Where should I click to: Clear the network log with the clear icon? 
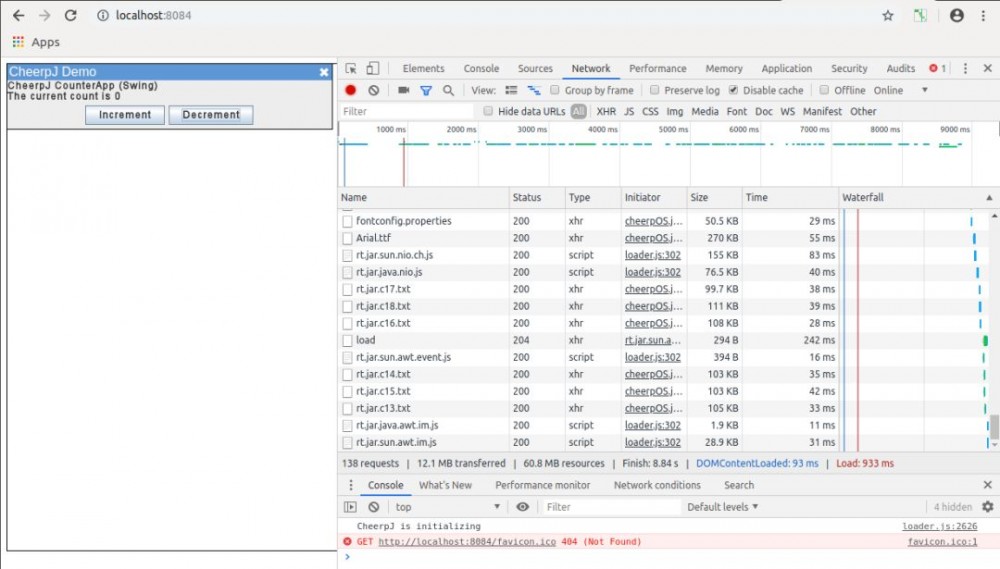[373, 90]
